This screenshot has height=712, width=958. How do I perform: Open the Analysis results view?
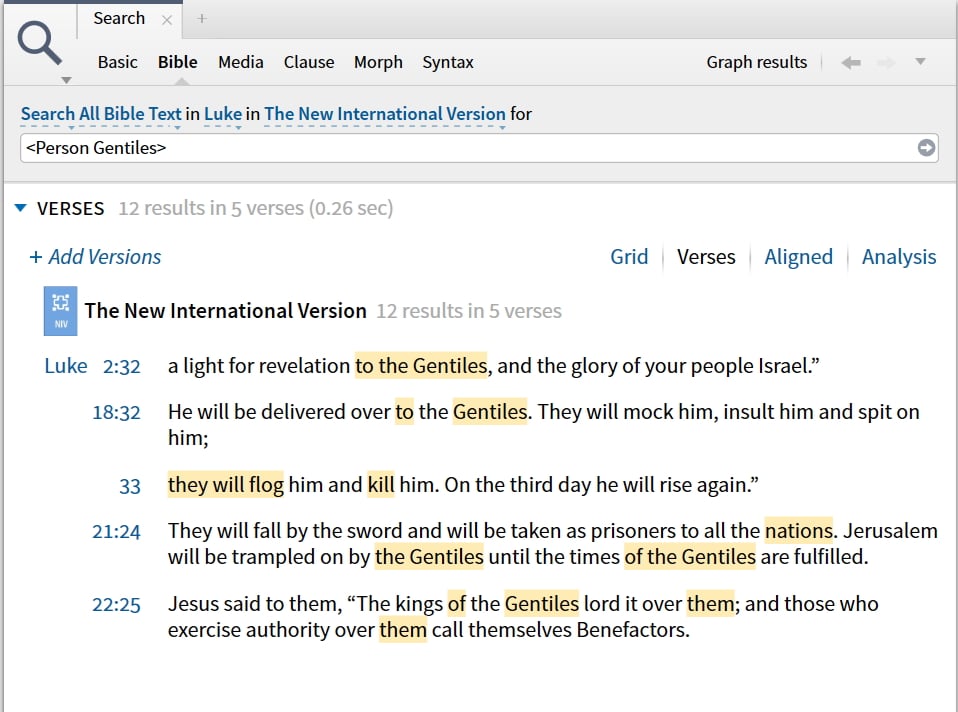coord(899,257)
